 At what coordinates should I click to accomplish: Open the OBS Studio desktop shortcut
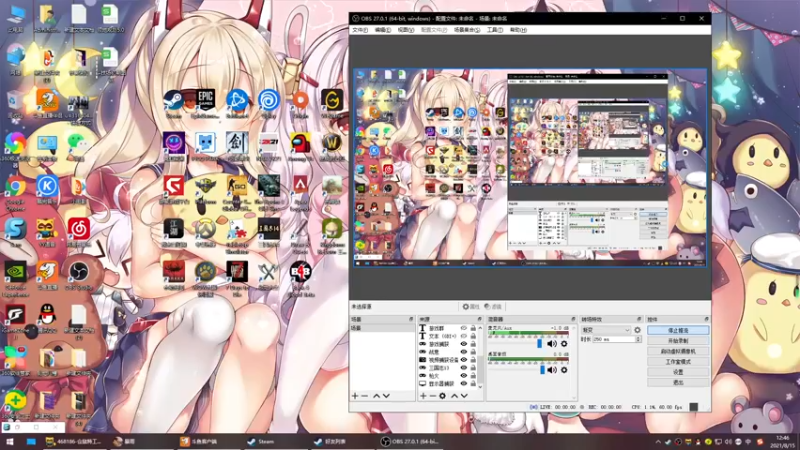click(x=78, y=272)
